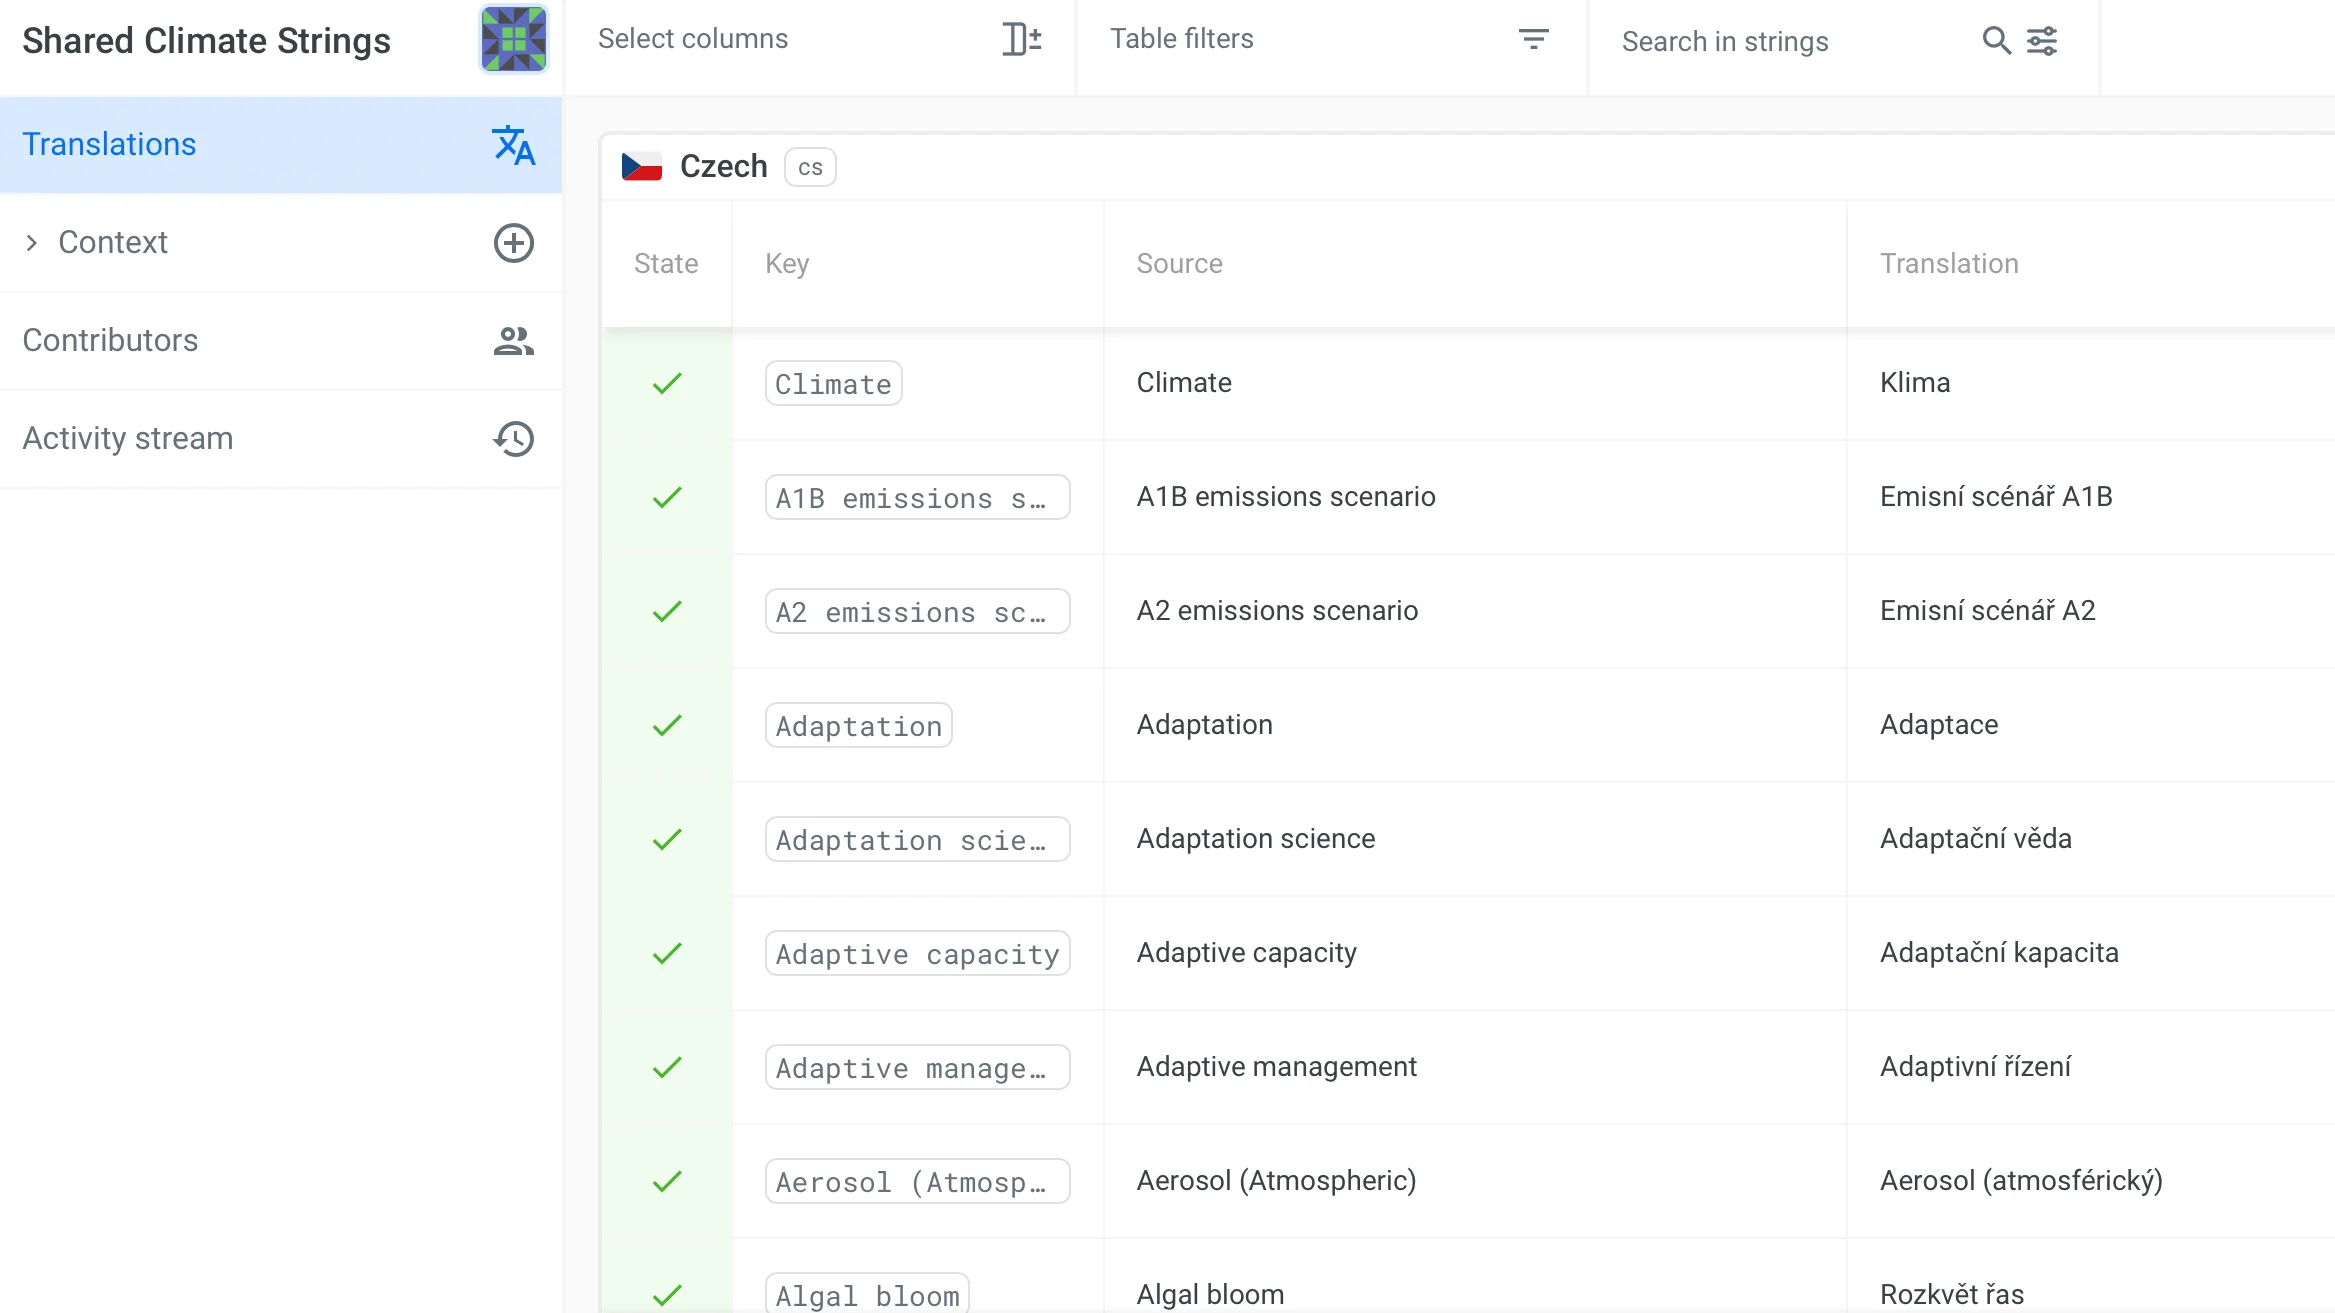Click the Czech cs language code badge
Screen dimensions: 2335x1313
(810, 167)
